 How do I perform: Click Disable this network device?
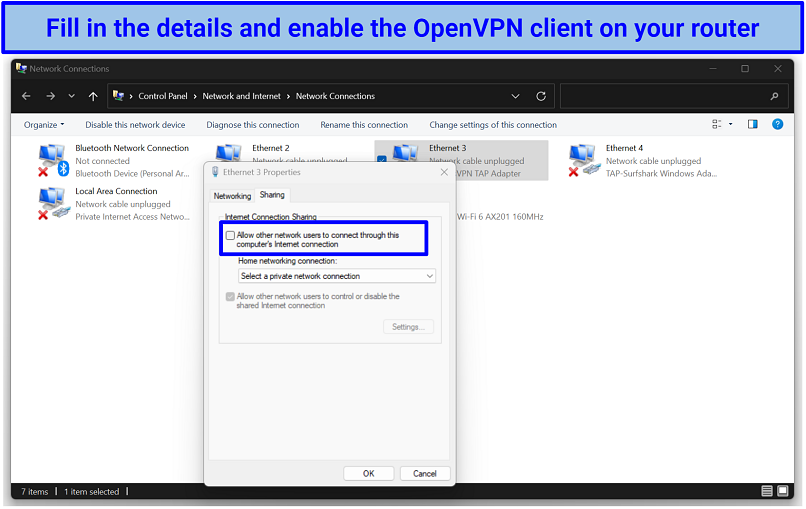point(135,125)
